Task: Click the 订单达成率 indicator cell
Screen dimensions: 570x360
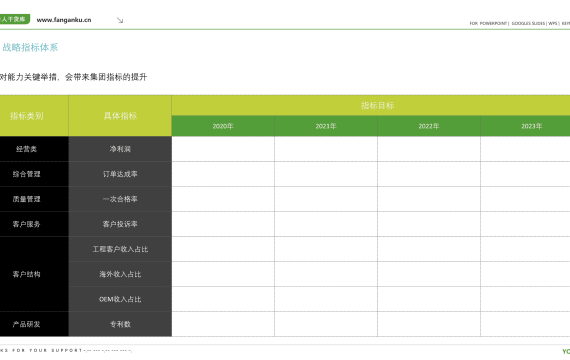Action: point(120,174)
